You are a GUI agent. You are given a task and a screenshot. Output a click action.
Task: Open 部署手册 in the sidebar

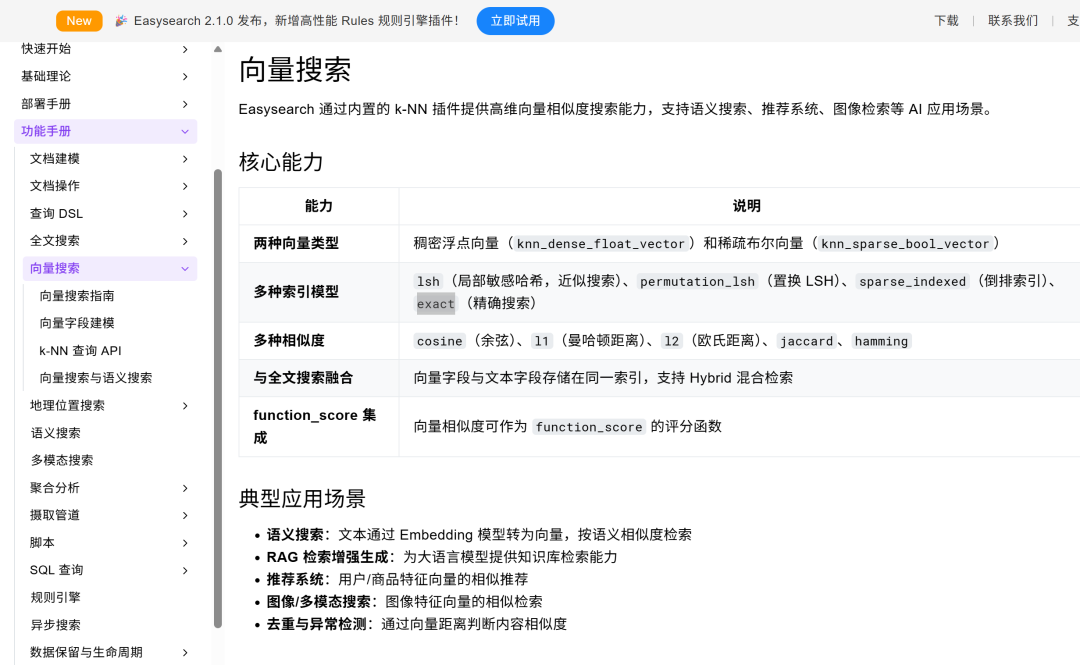click(x=46, y=104)
